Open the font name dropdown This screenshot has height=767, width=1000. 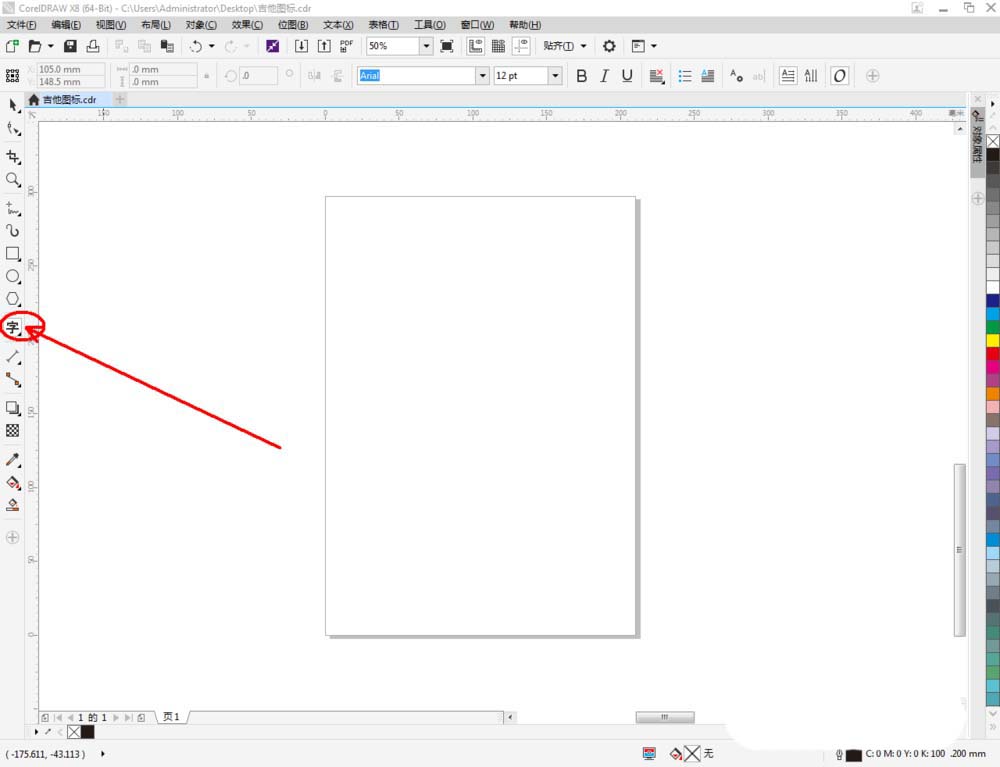(483, 76)
